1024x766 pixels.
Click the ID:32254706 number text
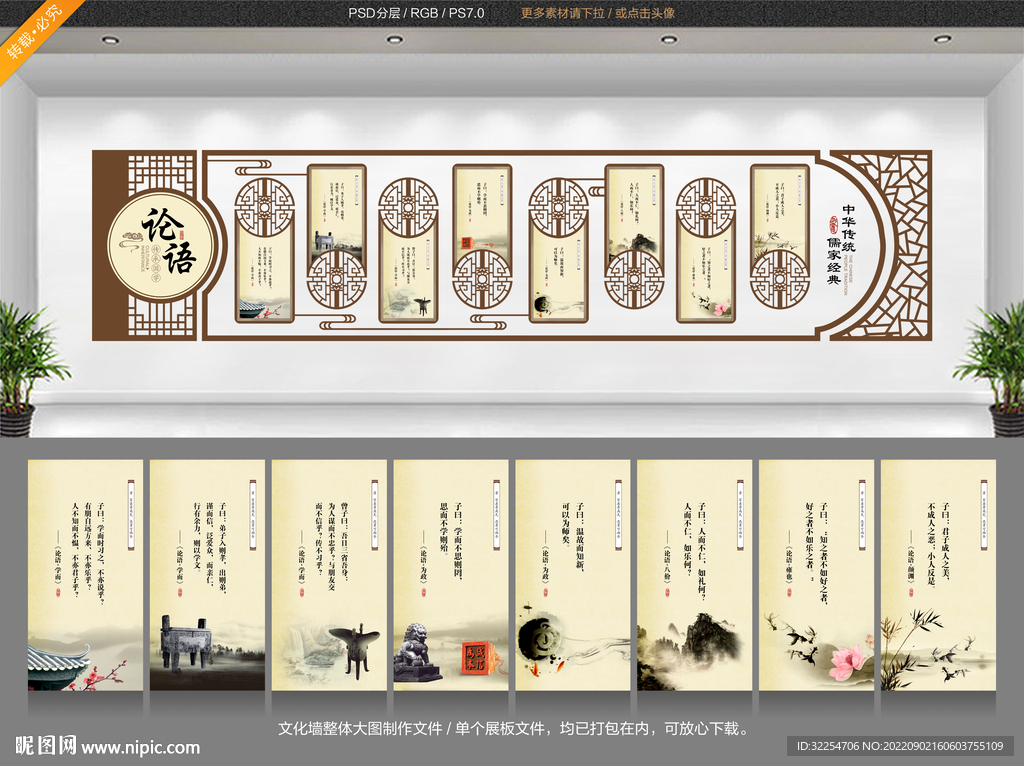click(x=825, y=747)
